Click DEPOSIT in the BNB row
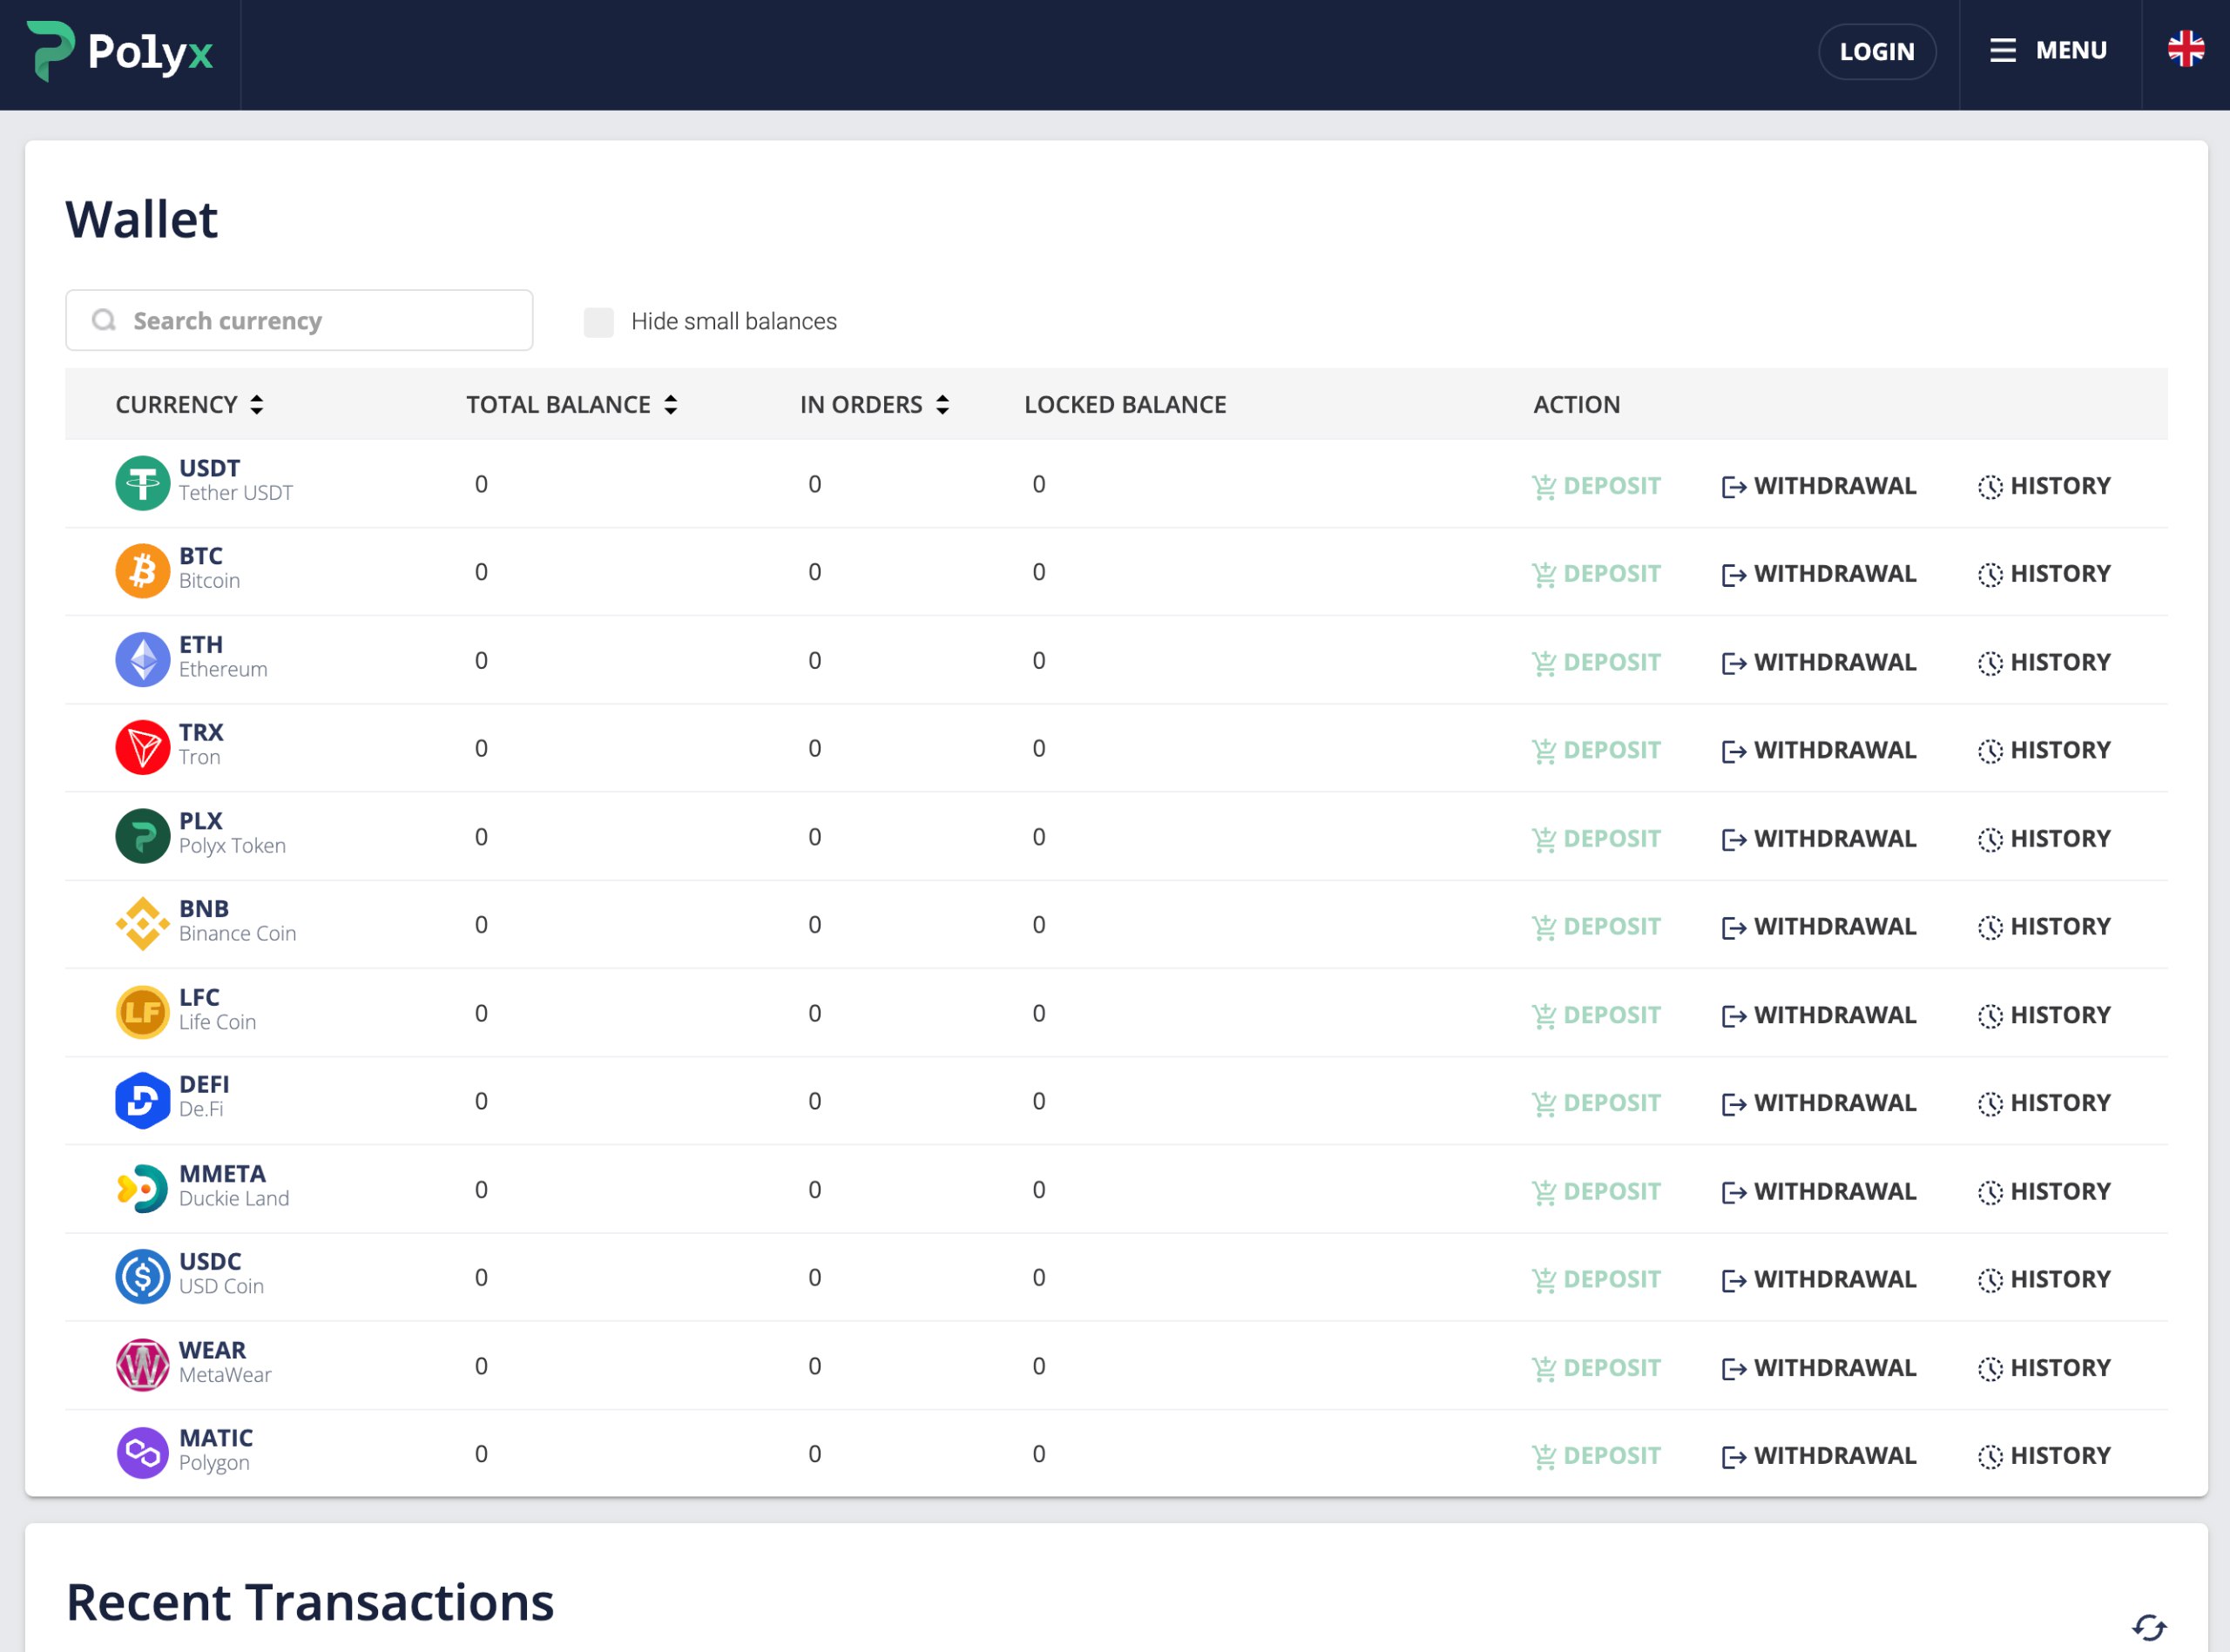2230x1652 pixels. 1595,926
